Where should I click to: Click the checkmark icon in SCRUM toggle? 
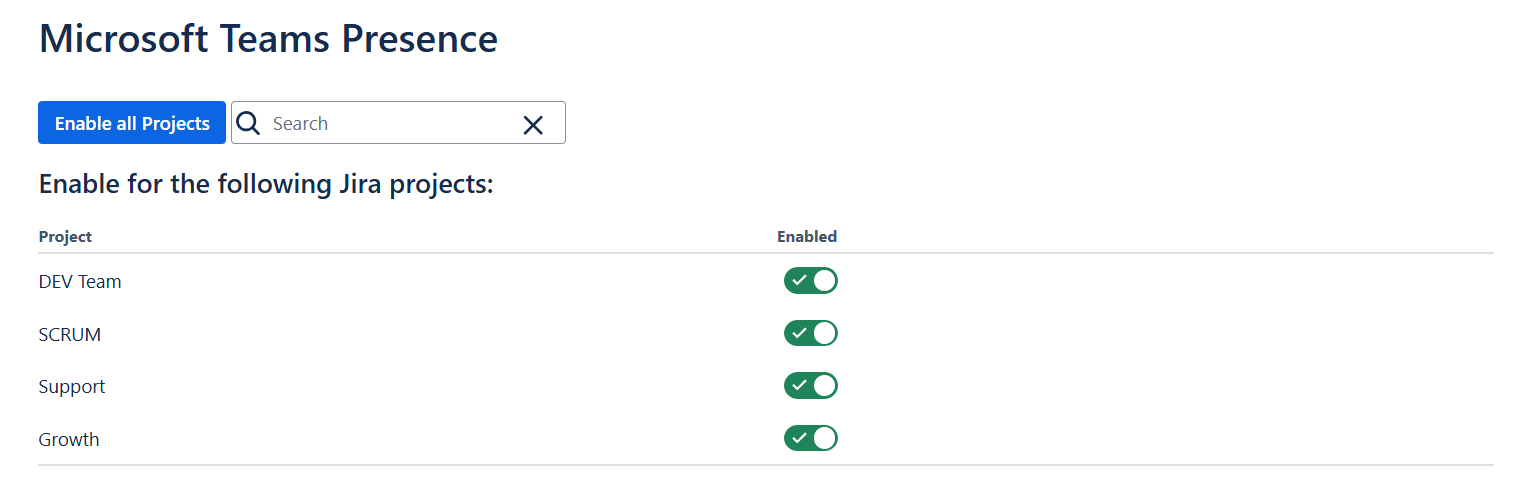pyautogui.click(x=799, y=333)
